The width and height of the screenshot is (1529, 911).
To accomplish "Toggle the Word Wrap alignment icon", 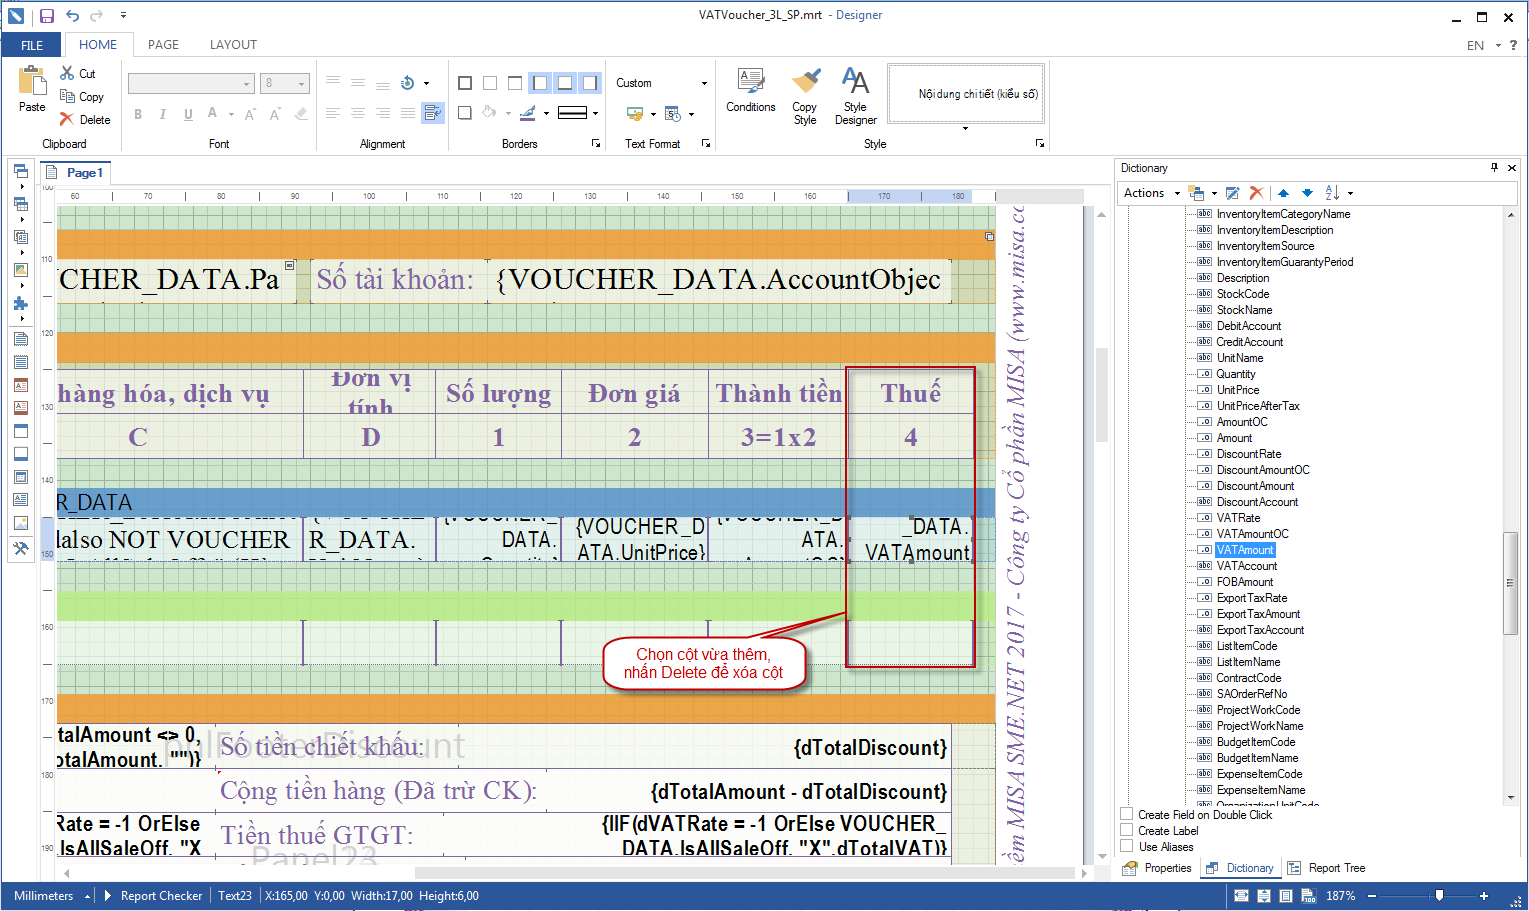I will [x=432, y=113].
